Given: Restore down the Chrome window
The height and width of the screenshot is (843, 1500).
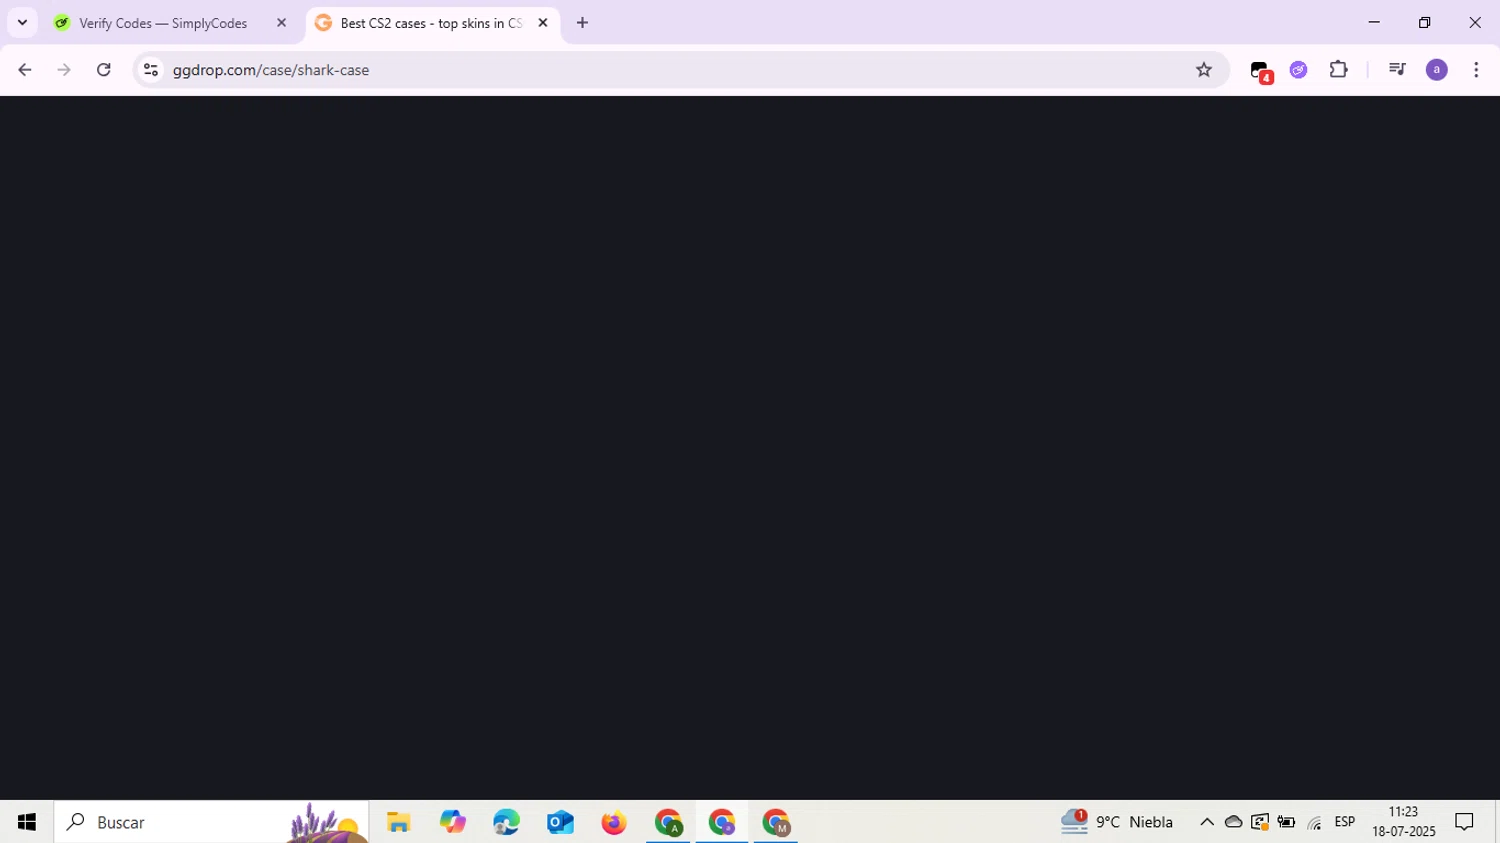Looking at the screenshot, I should pos(1425,22).
